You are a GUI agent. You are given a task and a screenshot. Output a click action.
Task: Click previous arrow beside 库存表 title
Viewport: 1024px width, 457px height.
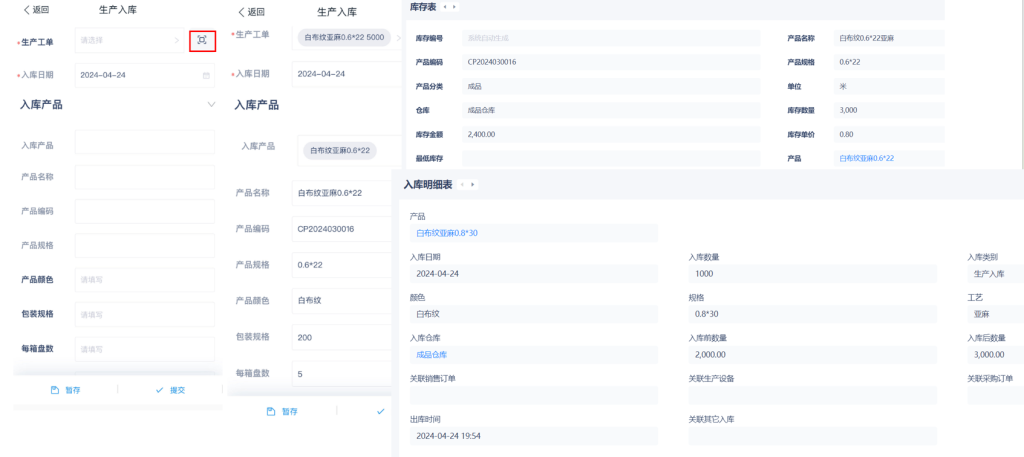pyautogui.click(x=445, y=7)
